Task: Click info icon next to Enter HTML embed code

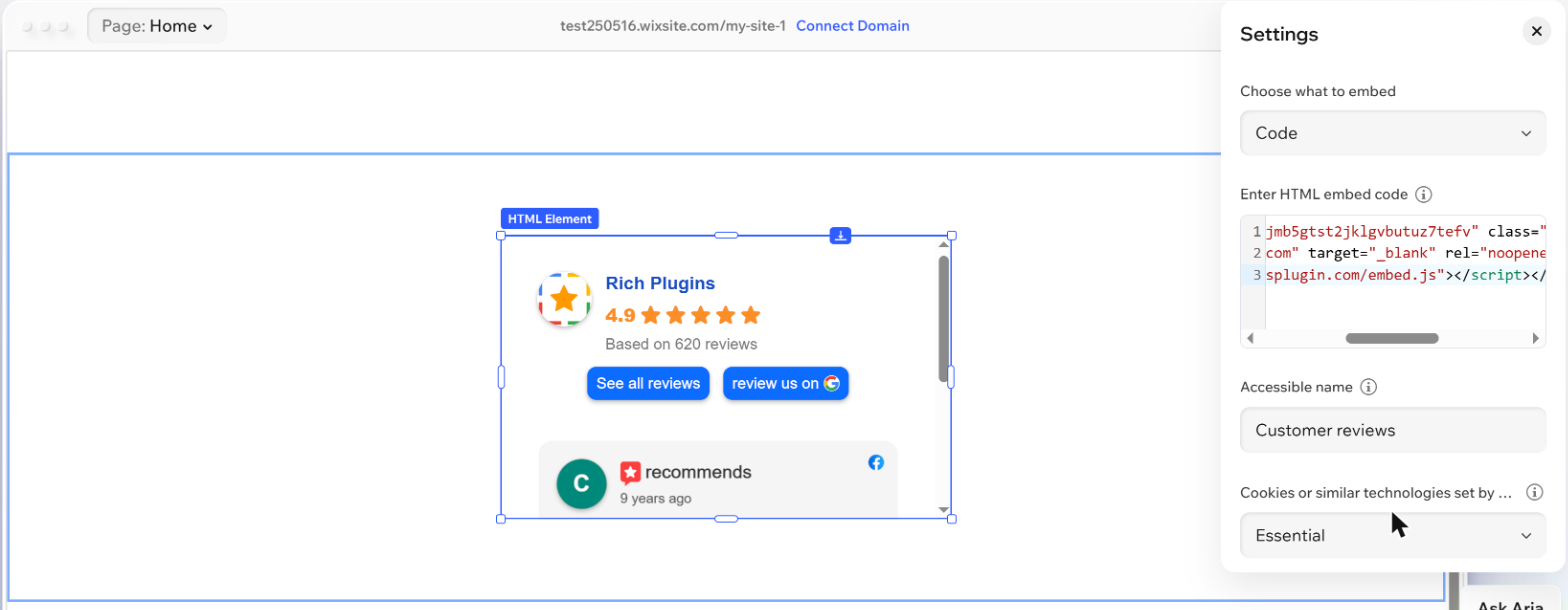Action: point(1424,194)
